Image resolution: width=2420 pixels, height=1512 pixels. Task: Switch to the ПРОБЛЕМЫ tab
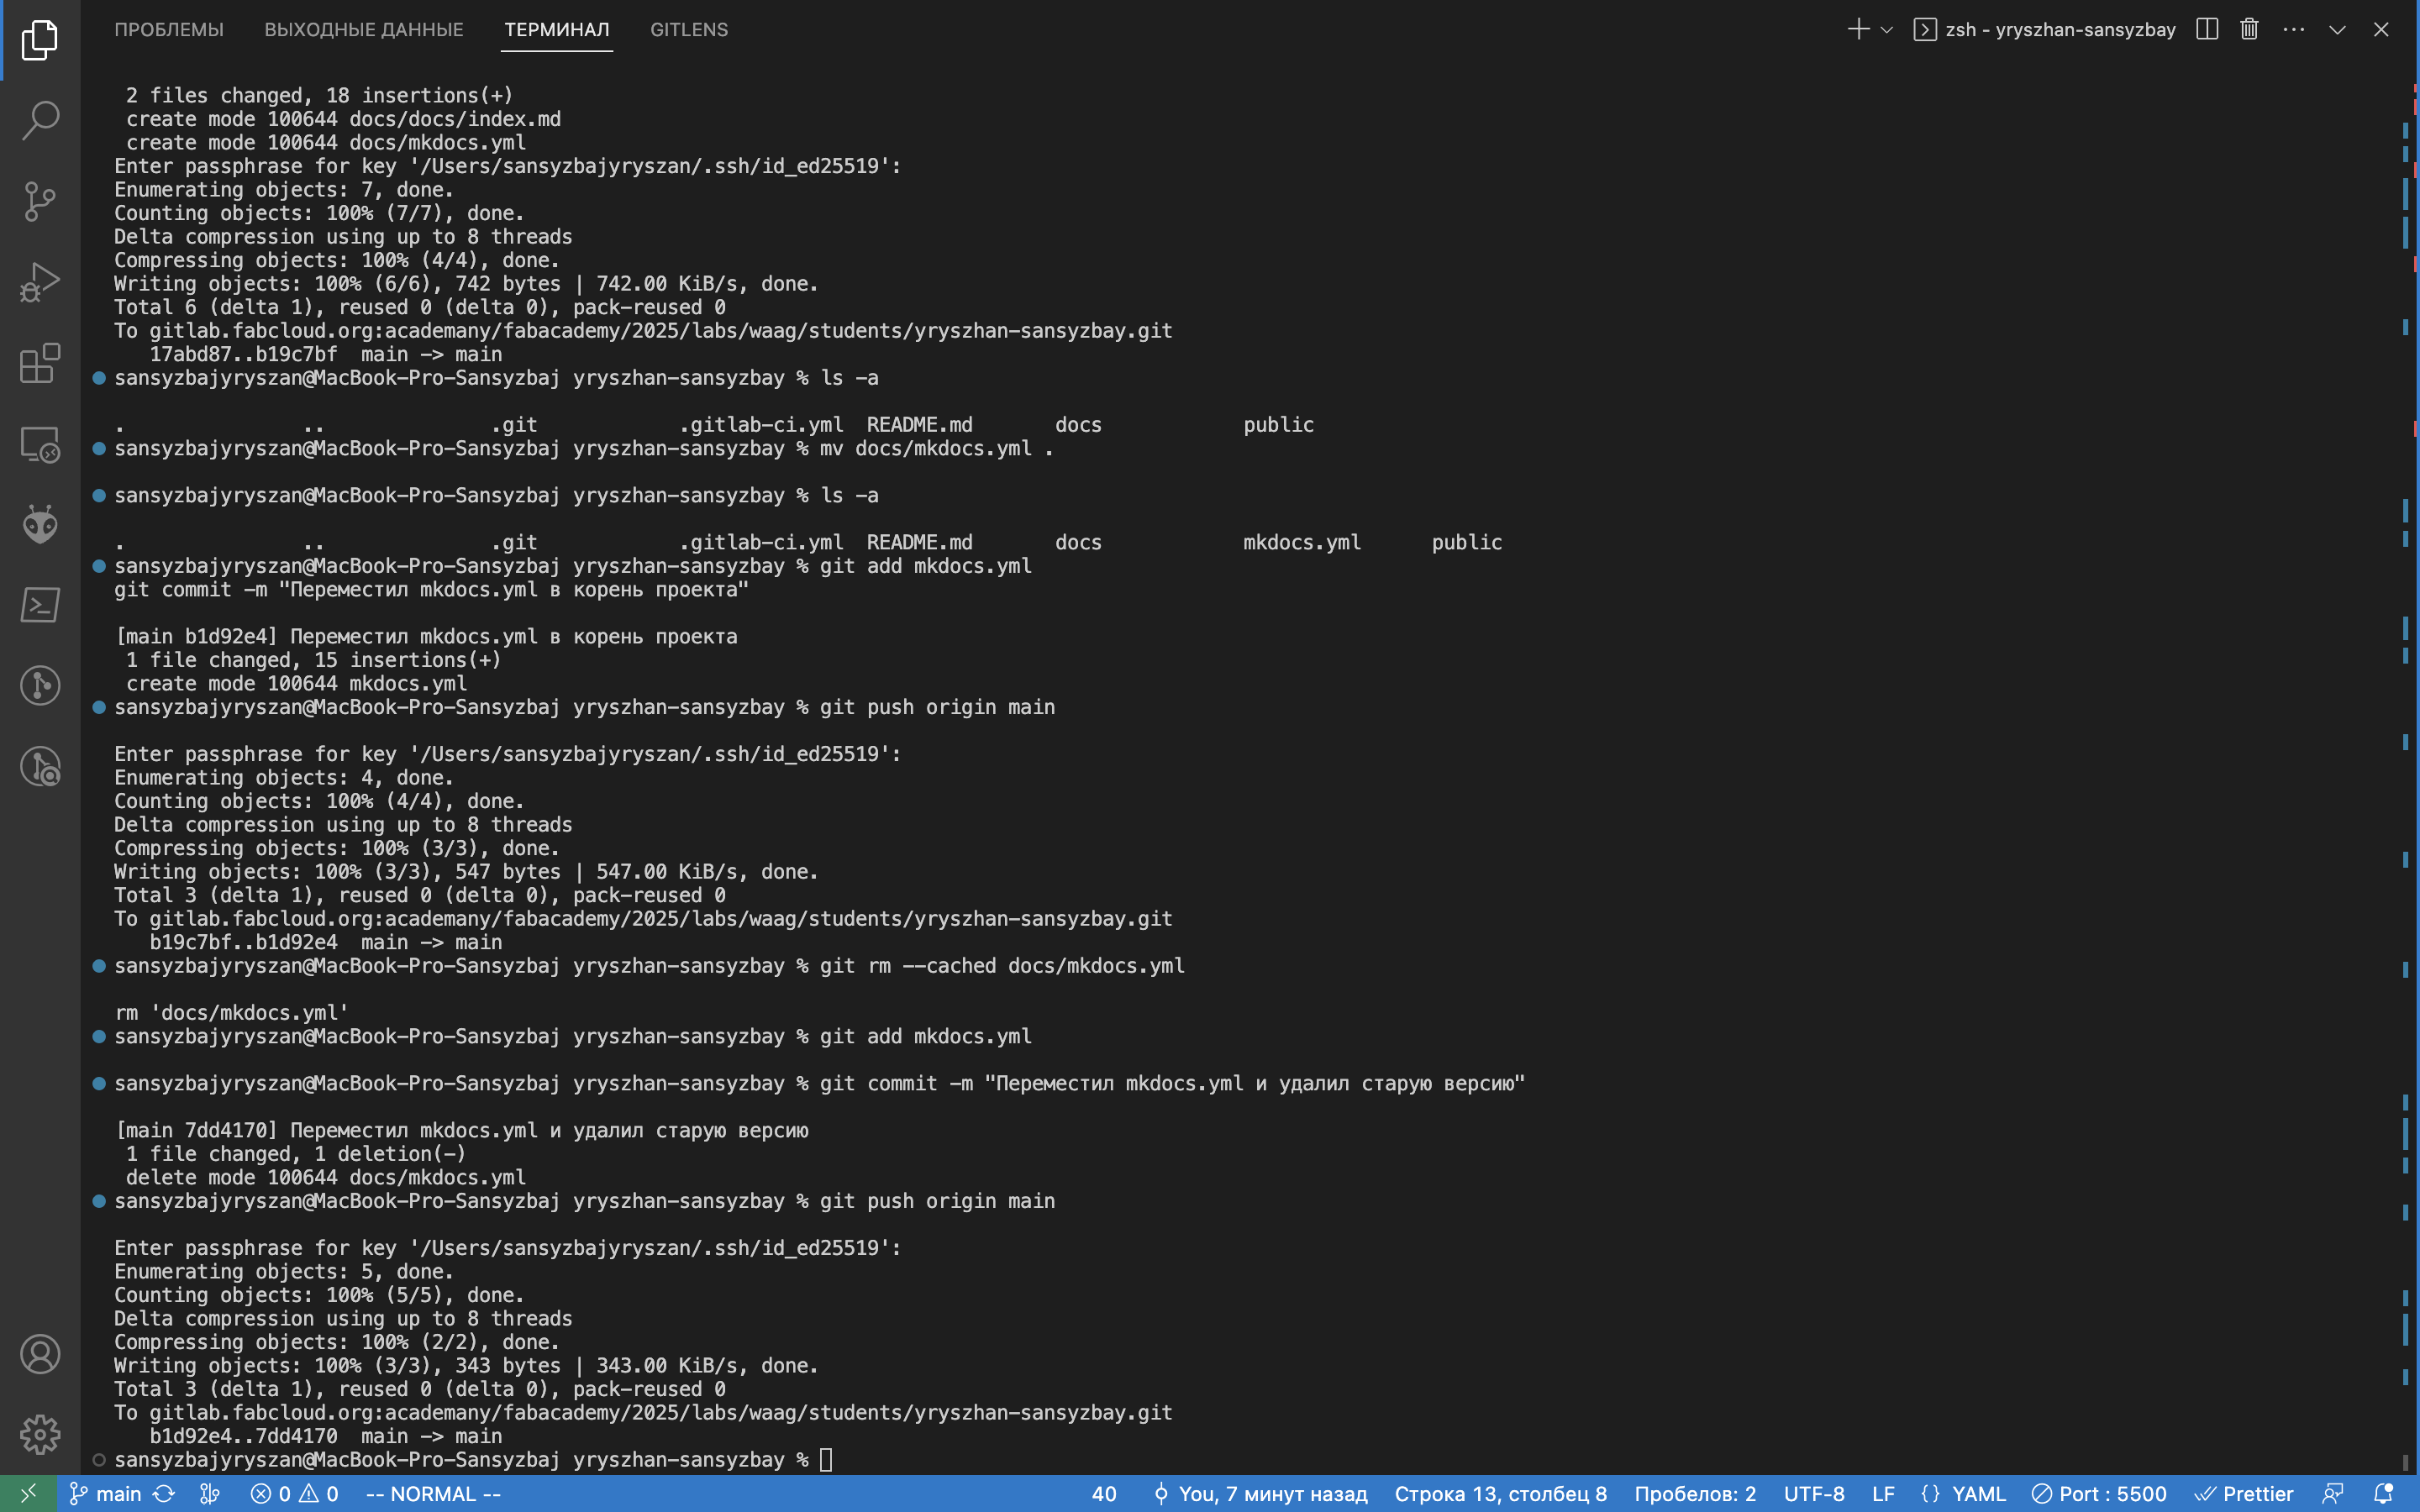tap(169, 29)
